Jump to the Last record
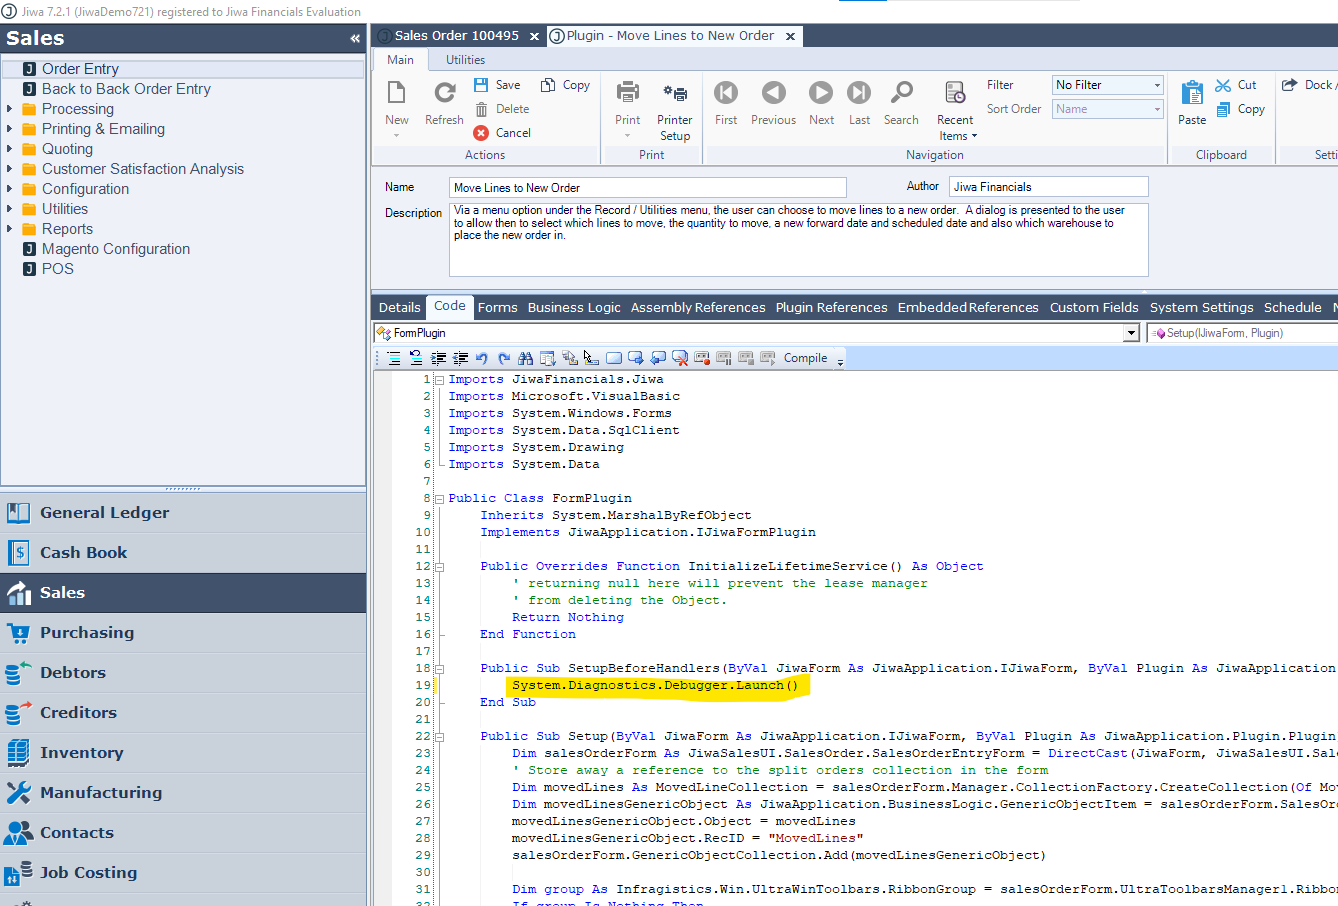 tap(859, 93)
